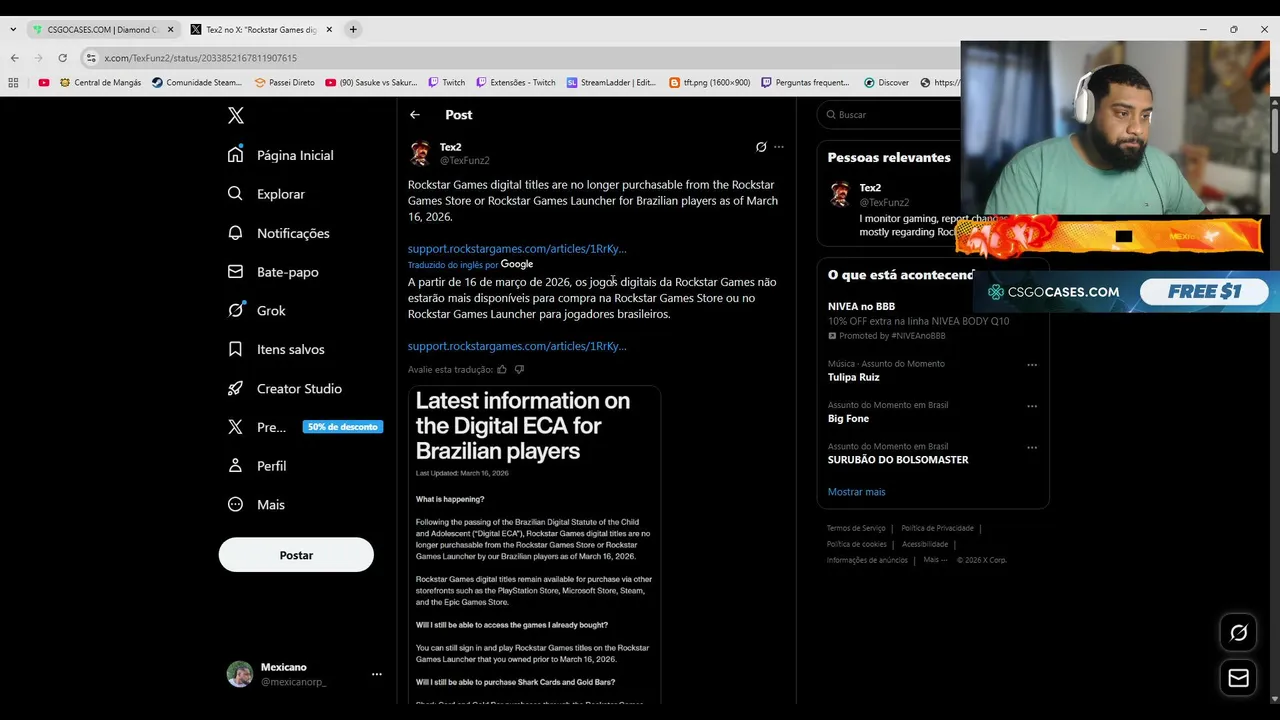The width and height of the screenshot is (1280, 720).
Task: Open options for SURUBÃO DO BOLSOMASTER trend
Action: [x=1032, y=447]
